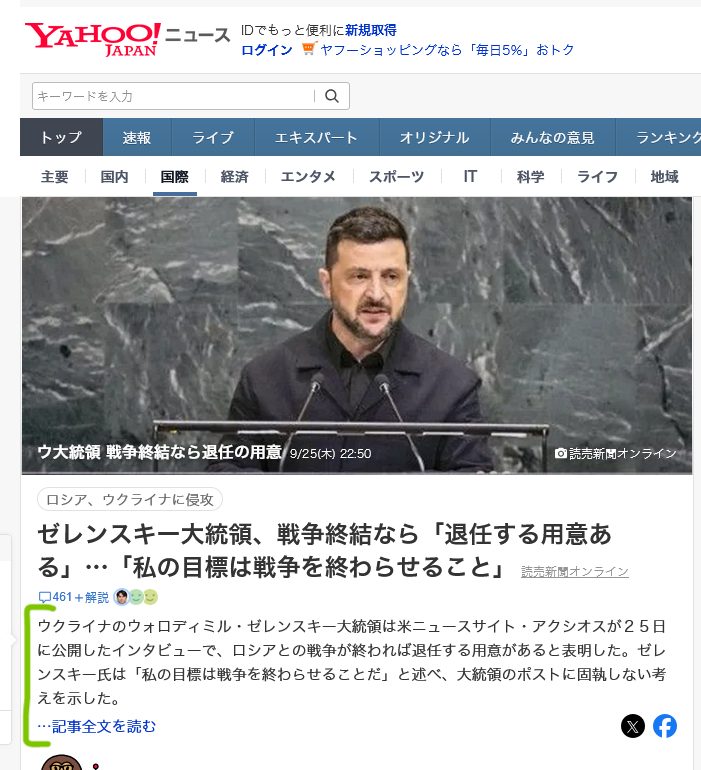Share article on X (Twitter) icon
This screenshot has height=770, width=701.
tap(633, 726)
